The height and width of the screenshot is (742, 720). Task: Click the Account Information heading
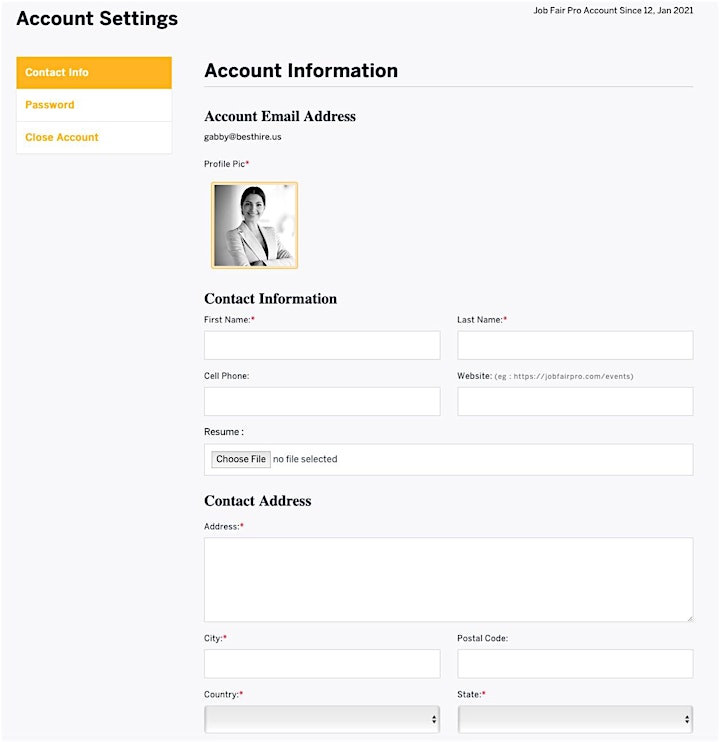pos(301,71)
